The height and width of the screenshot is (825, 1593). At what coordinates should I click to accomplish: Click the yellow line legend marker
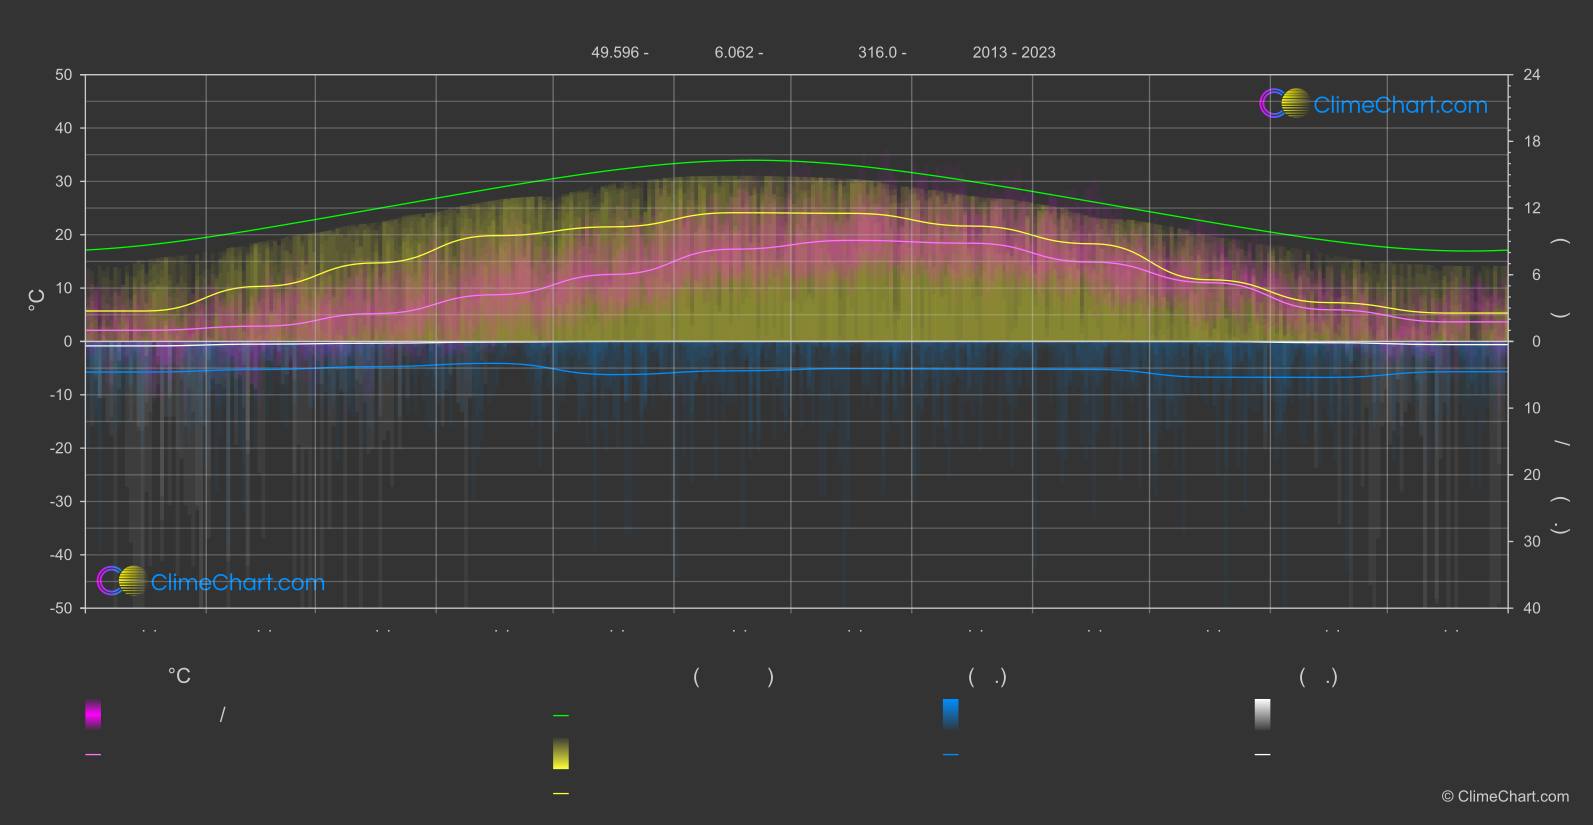561,794
